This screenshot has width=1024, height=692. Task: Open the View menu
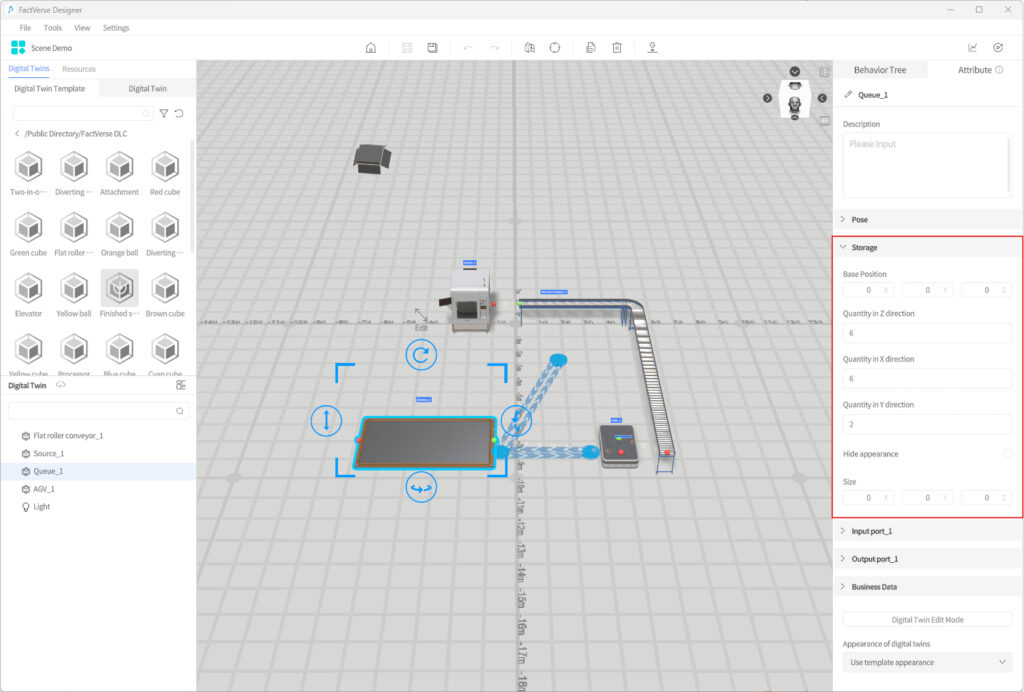[x=82, y=27]
